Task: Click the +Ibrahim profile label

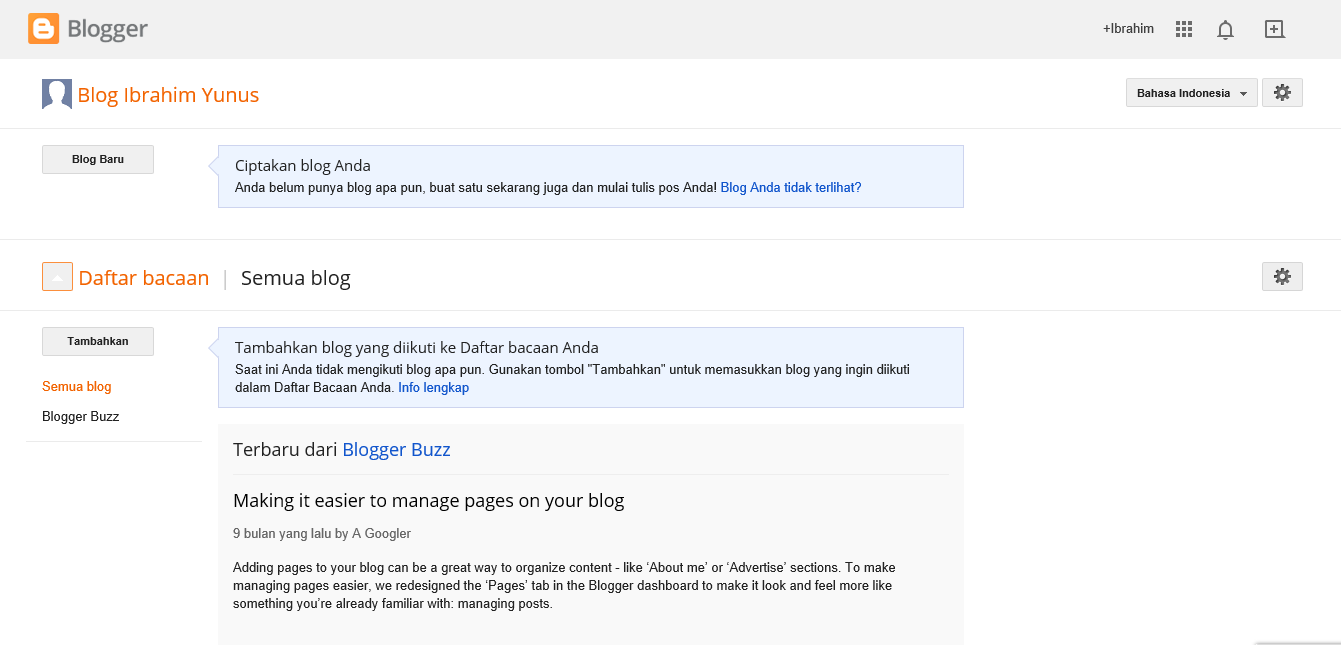Action: tap(1128, 29)
